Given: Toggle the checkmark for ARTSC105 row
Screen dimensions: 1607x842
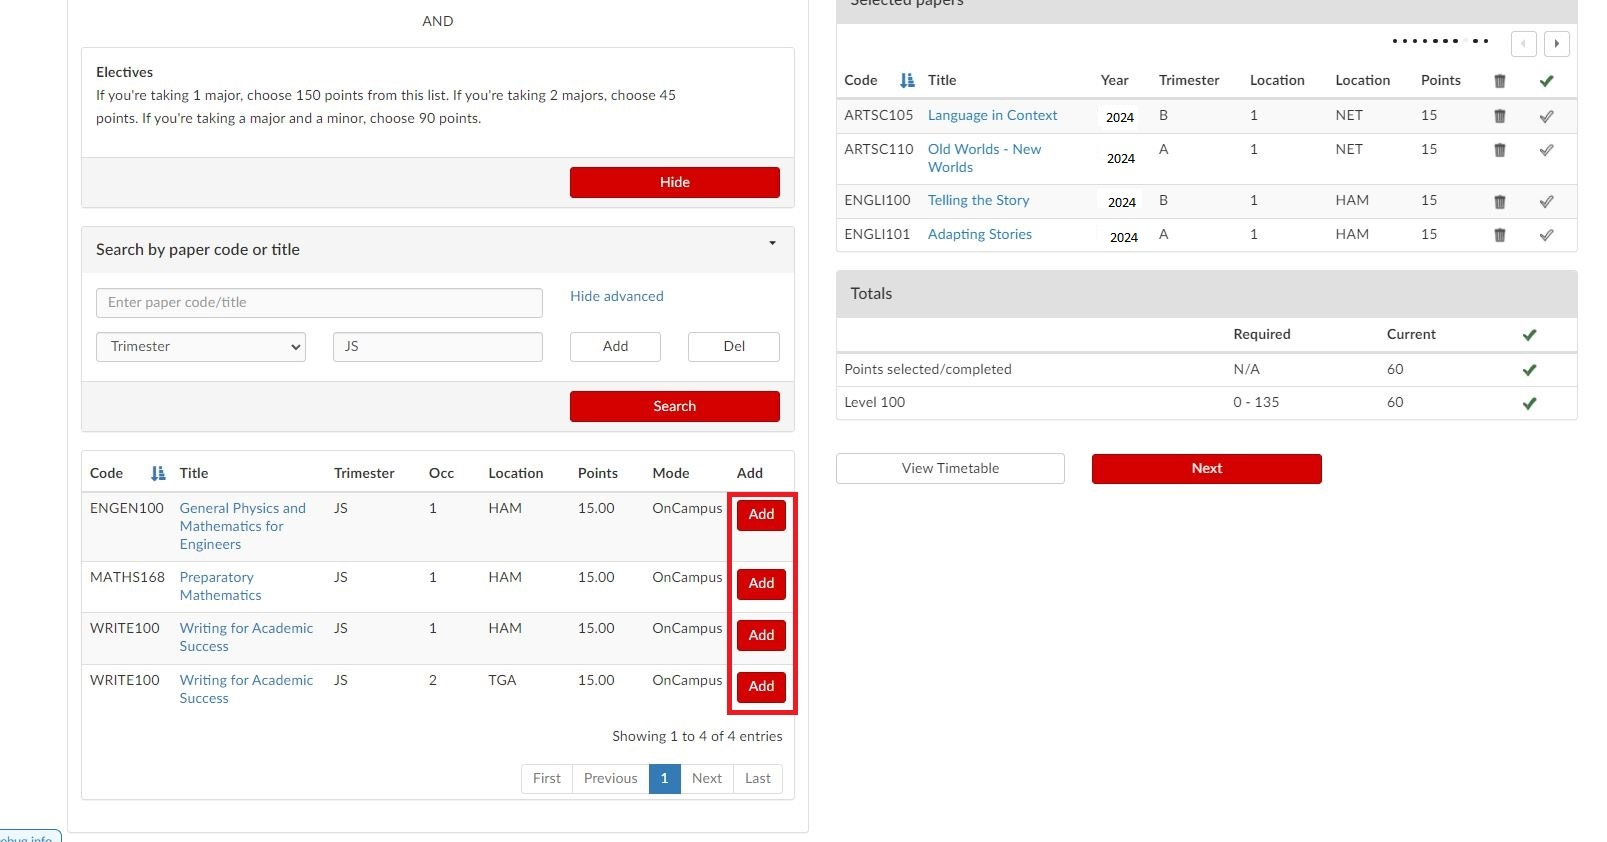Looking at the screenshot, I should coord(1546,116).
